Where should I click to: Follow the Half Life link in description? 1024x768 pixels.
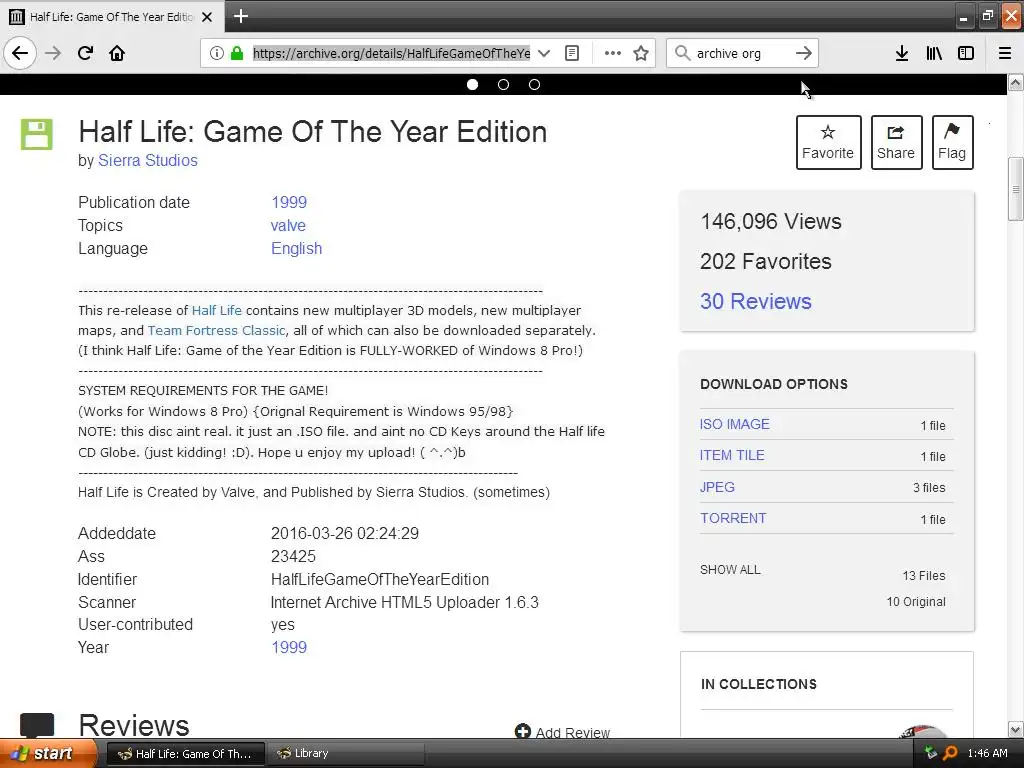[x=217, y=310]
